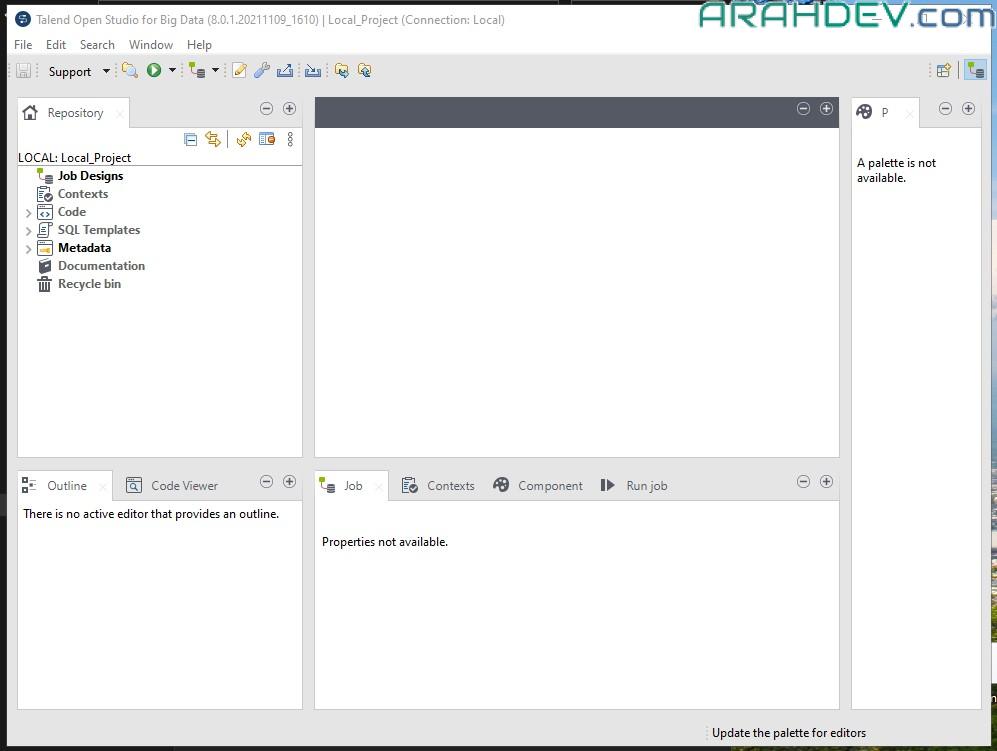
Task: Open the Window menu
Action: point(151,45)
